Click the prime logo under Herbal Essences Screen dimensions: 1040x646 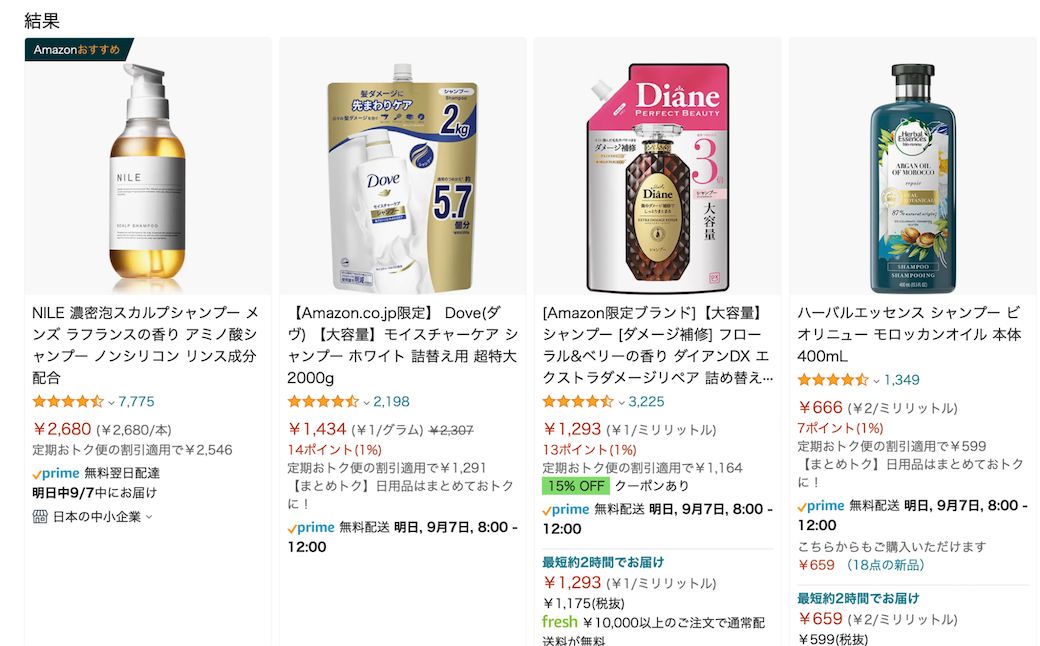click(x=821, y=506)
